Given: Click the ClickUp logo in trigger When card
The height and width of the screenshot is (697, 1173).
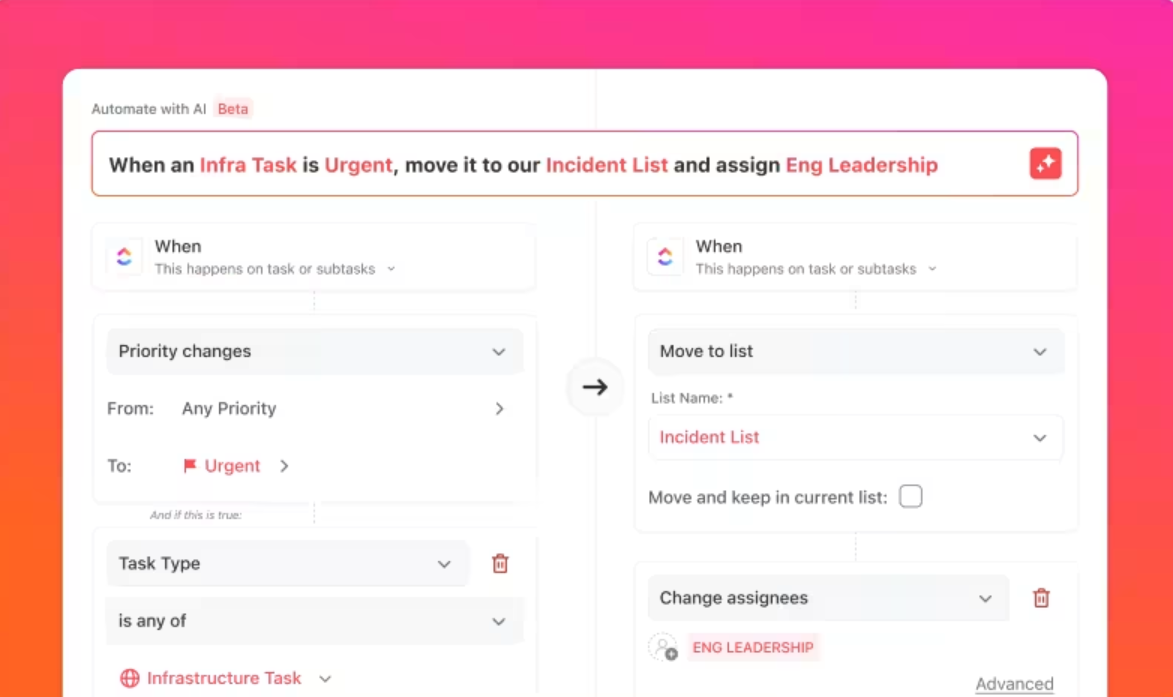Looking at the screenshot, I should pos(124,257).
